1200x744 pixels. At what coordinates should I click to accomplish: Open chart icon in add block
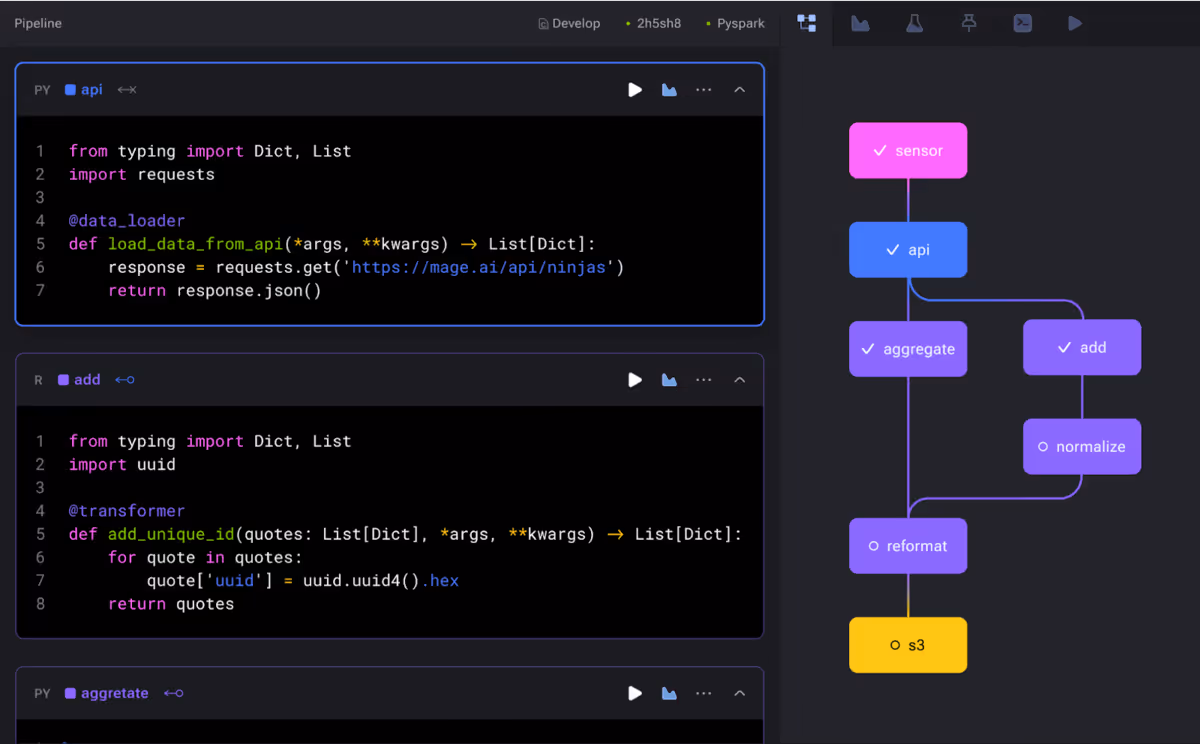(x=669, y=380)
